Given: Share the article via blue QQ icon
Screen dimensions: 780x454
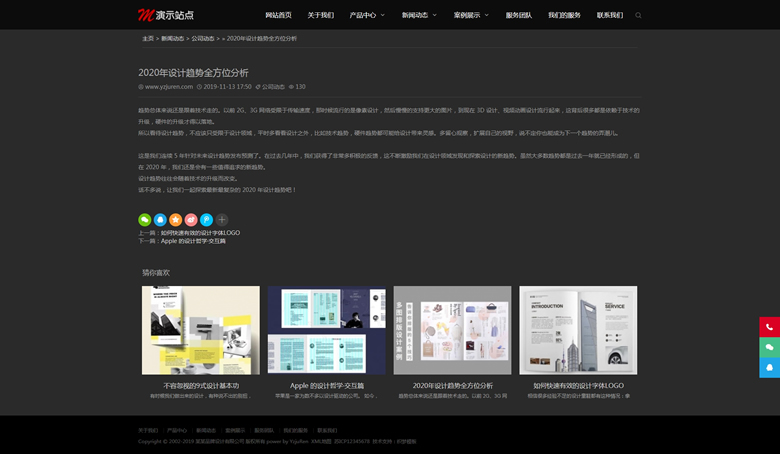Looking at the screenshot, I should click(x=160, y=220).
